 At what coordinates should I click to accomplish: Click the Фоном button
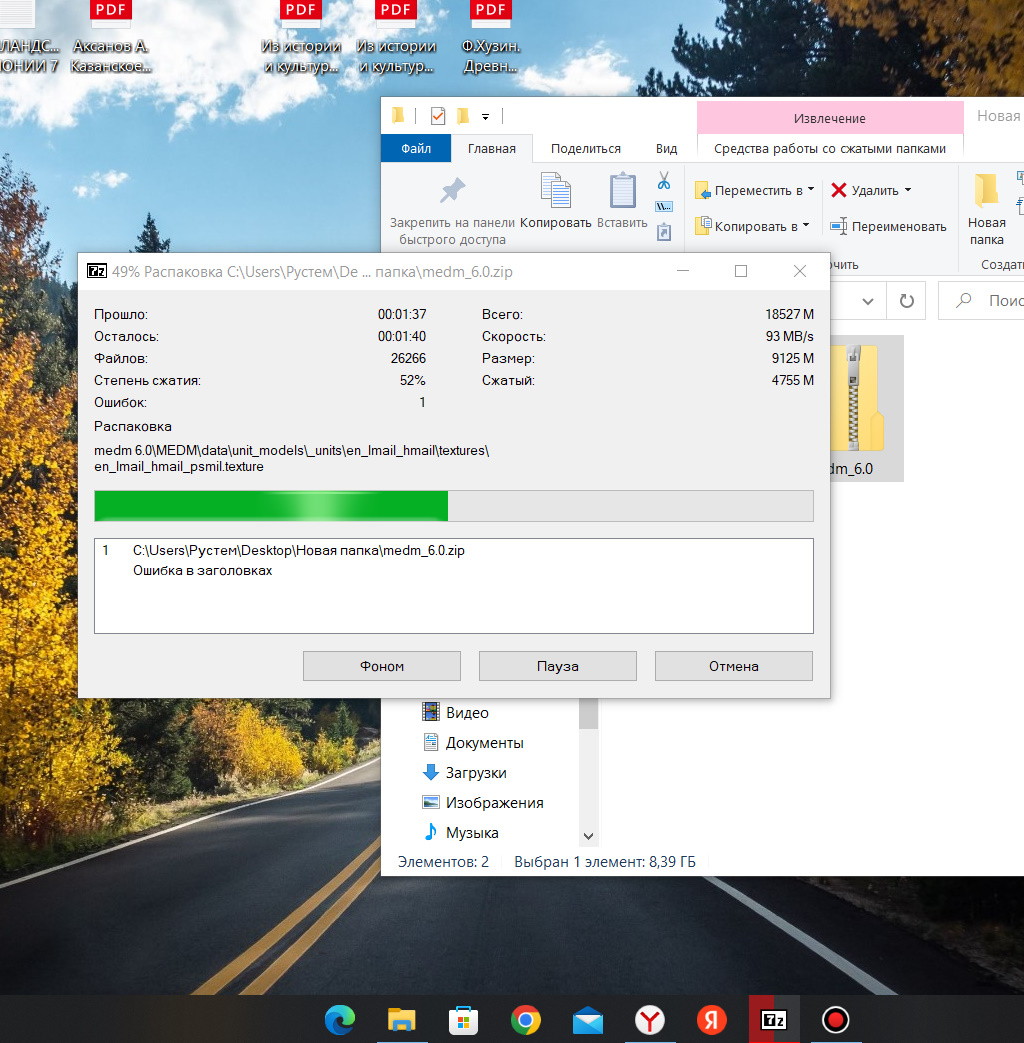381,666
